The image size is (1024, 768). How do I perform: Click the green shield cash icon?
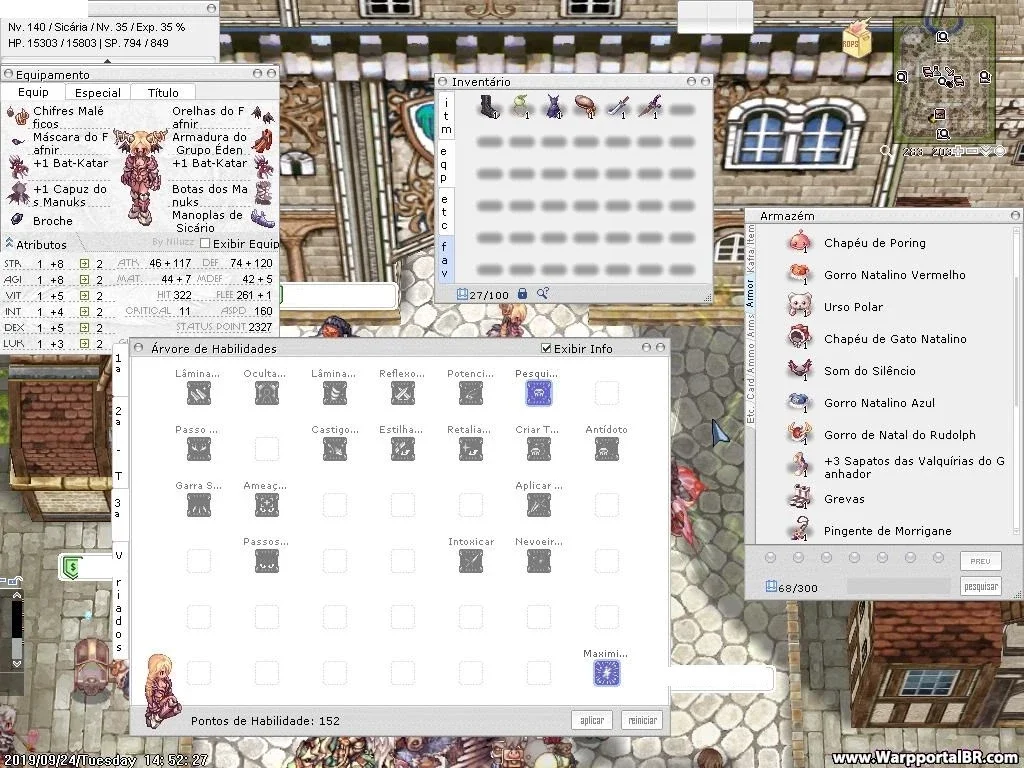(71, 568)
